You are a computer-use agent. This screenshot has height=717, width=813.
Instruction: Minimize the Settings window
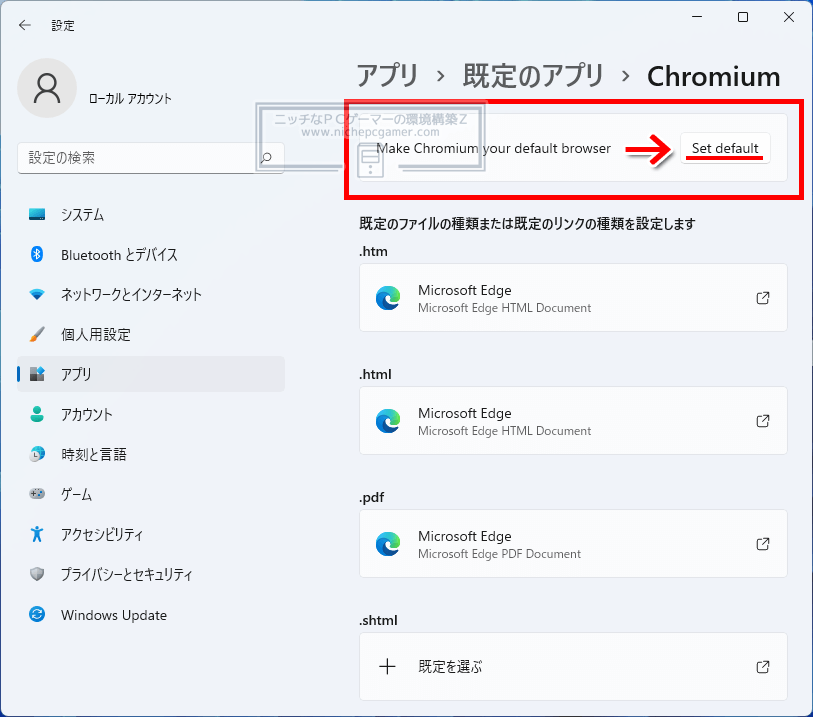(697, 17)
